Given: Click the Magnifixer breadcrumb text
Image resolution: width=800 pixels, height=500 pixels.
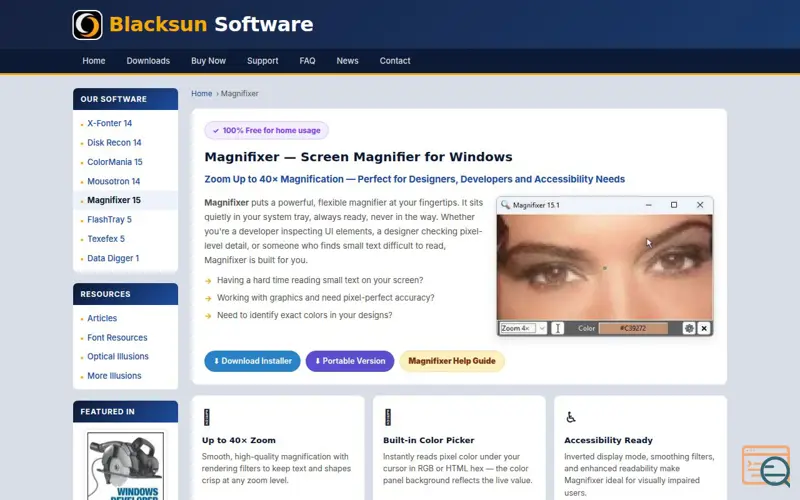Looking at the screenshot, I should (x=240, y=93).
